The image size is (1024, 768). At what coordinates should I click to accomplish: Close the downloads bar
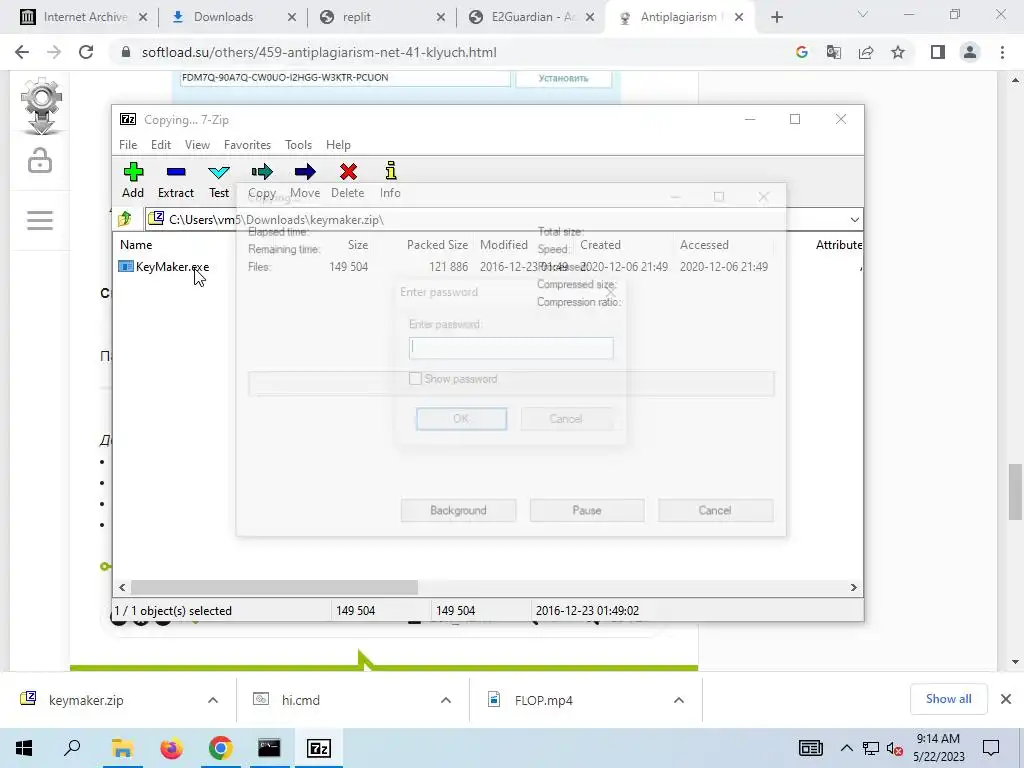[x=1006, y=699]
